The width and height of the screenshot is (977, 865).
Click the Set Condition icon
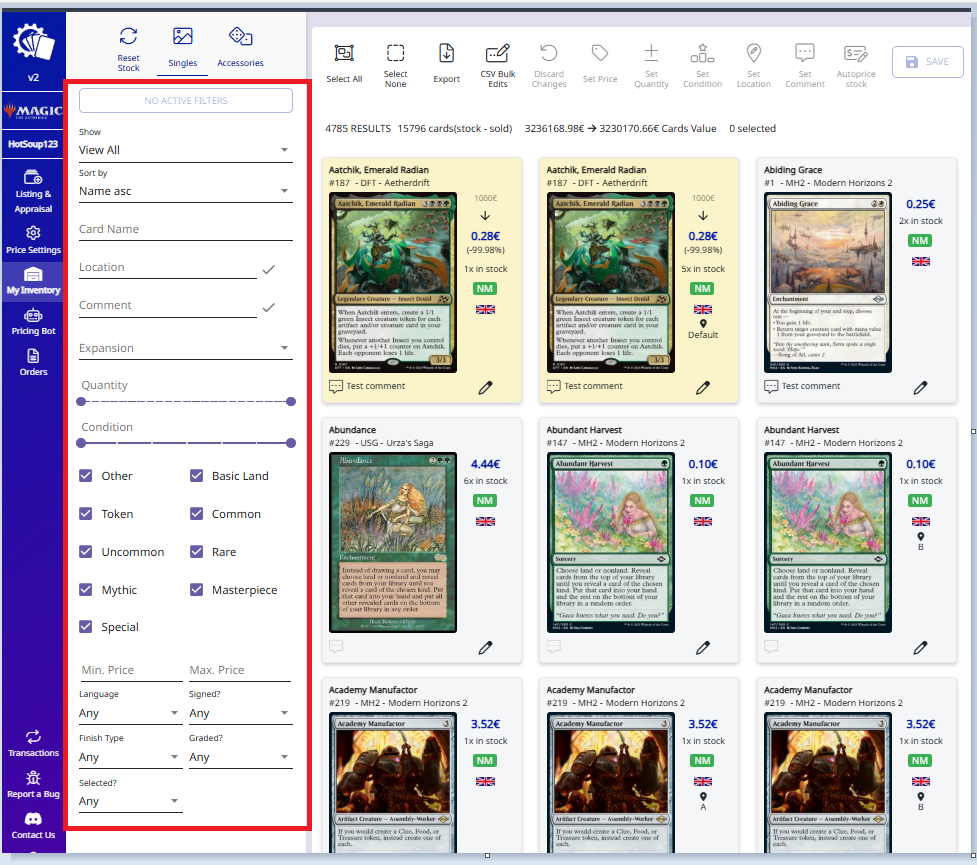pos(702,53)
